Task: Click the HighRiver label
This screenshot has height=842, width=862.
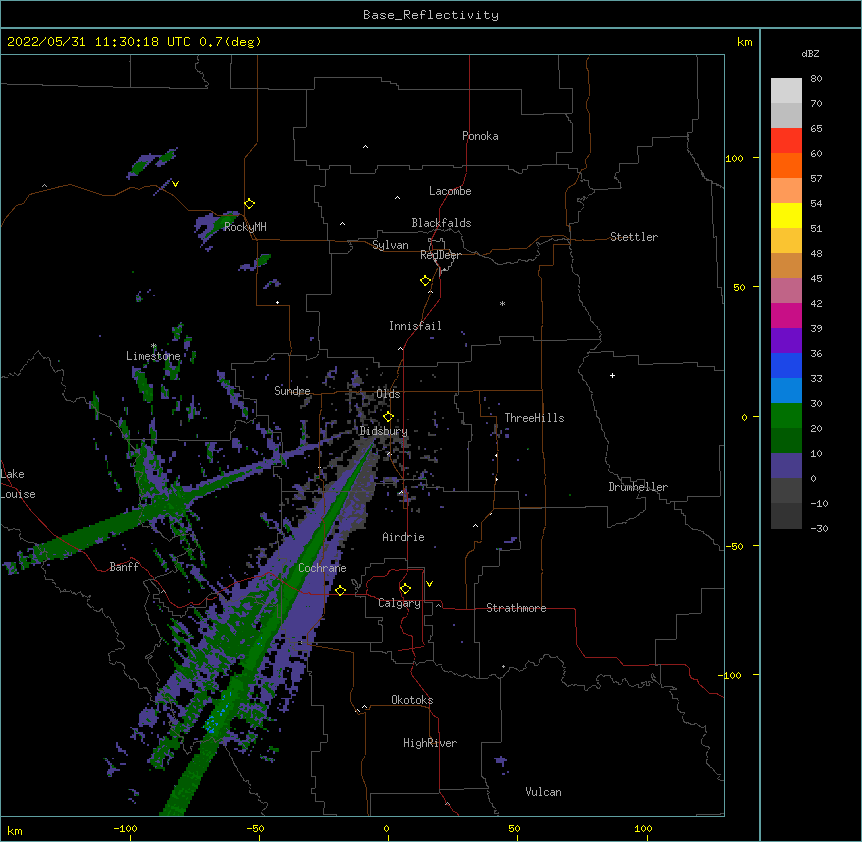Action: point(430,743)
